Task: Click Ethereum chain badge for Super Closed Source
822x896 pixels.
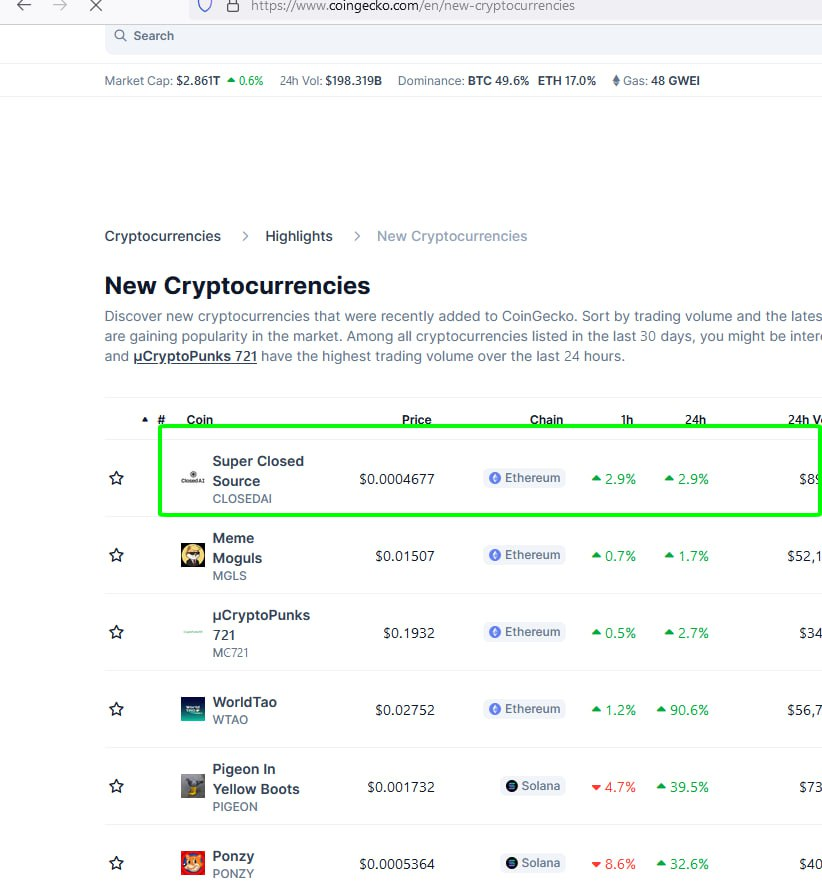Action: tap(524, 478)
